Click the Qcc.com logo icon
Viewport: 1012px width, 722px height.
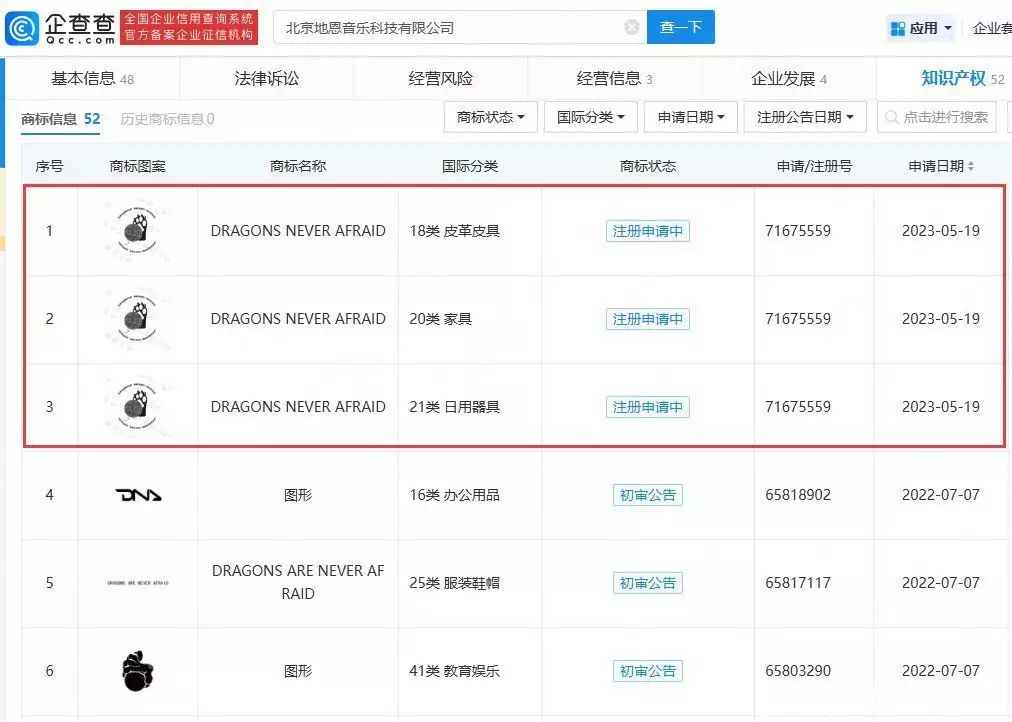[22, 28]
